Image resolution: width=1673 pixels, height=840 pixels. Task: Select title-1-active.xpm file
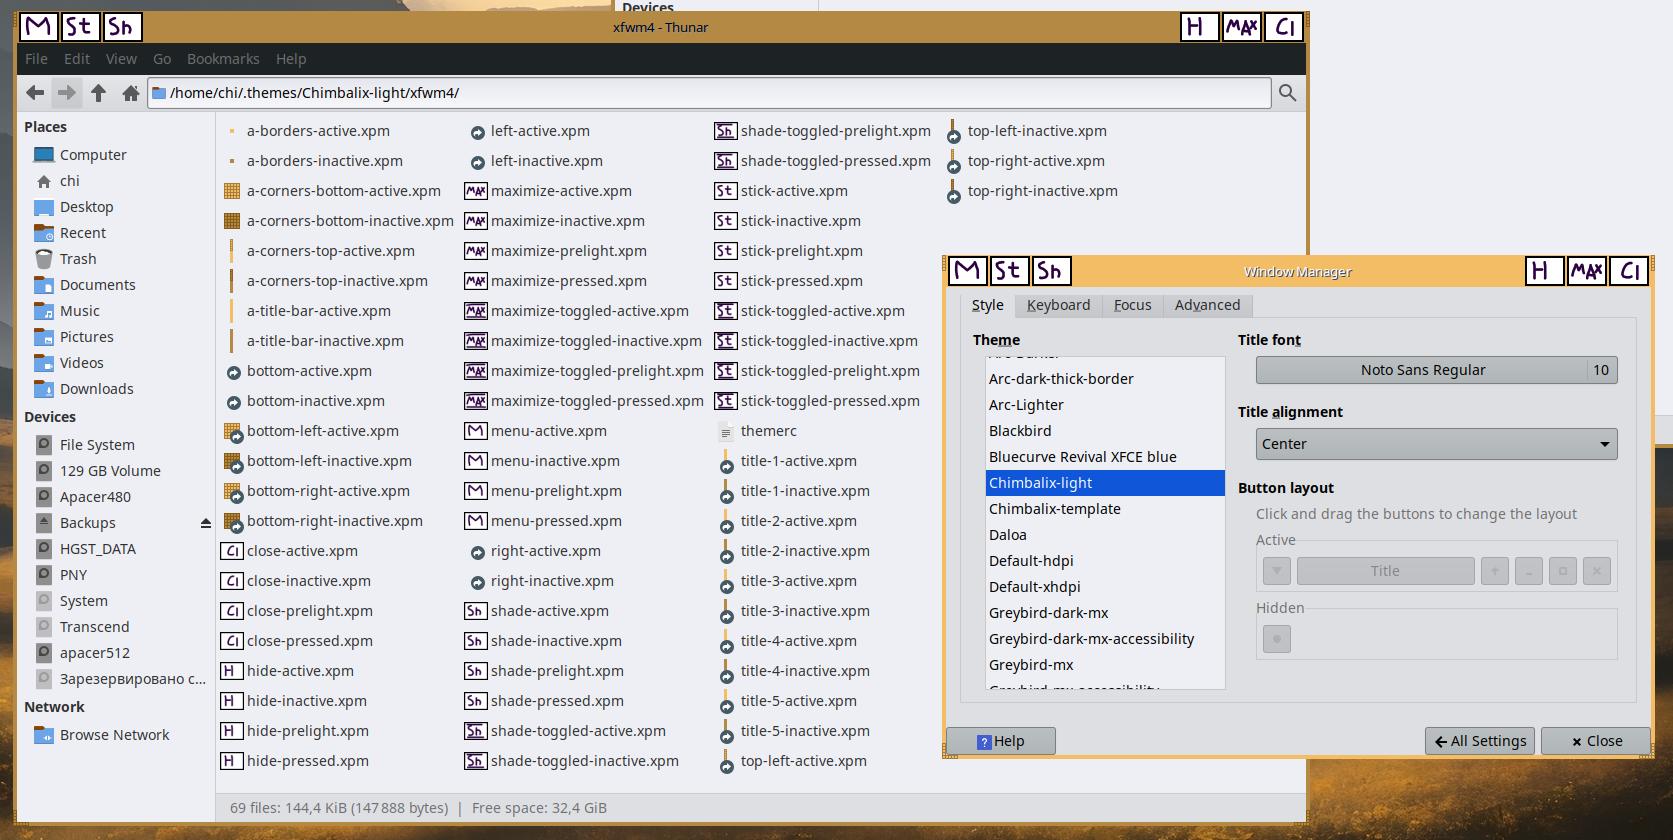798,461
